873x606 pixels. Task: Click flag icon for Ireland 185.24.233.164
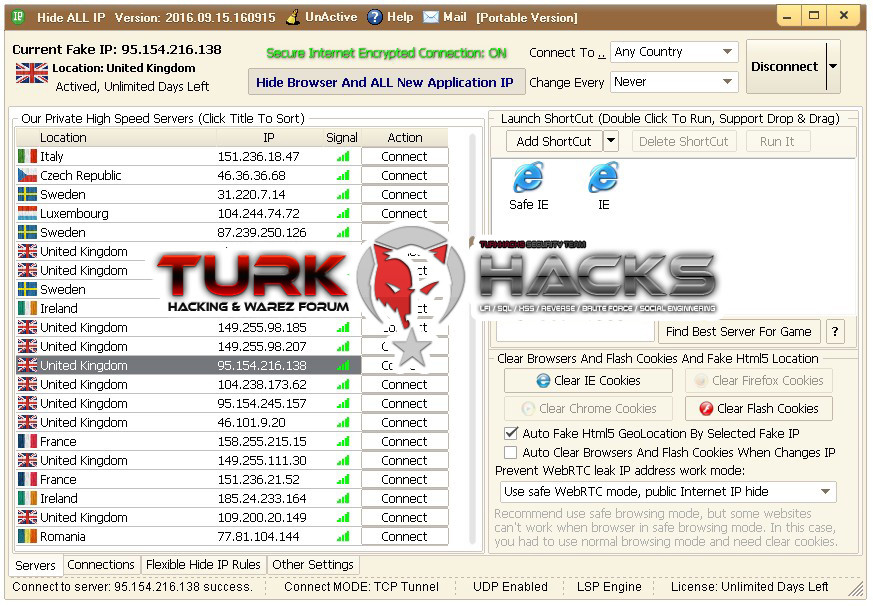click(27, 498)
